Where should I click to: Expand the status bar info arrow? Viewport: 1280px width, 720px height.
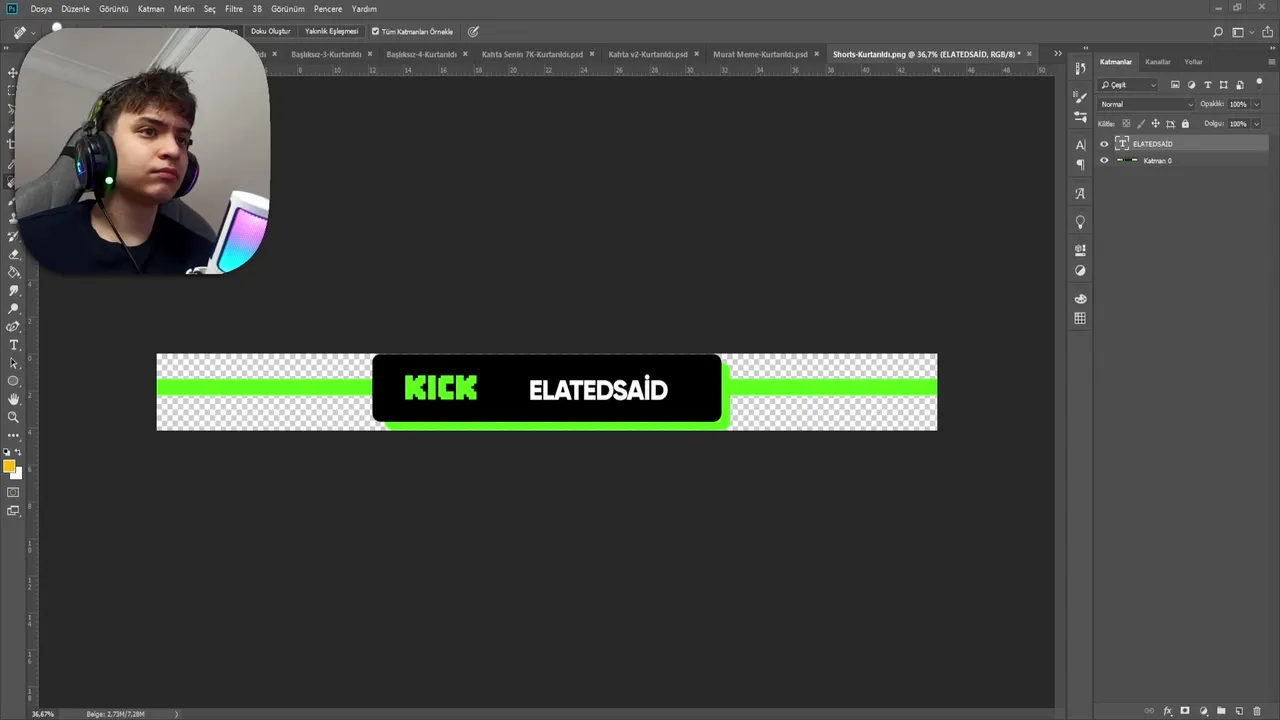point(177,714)
